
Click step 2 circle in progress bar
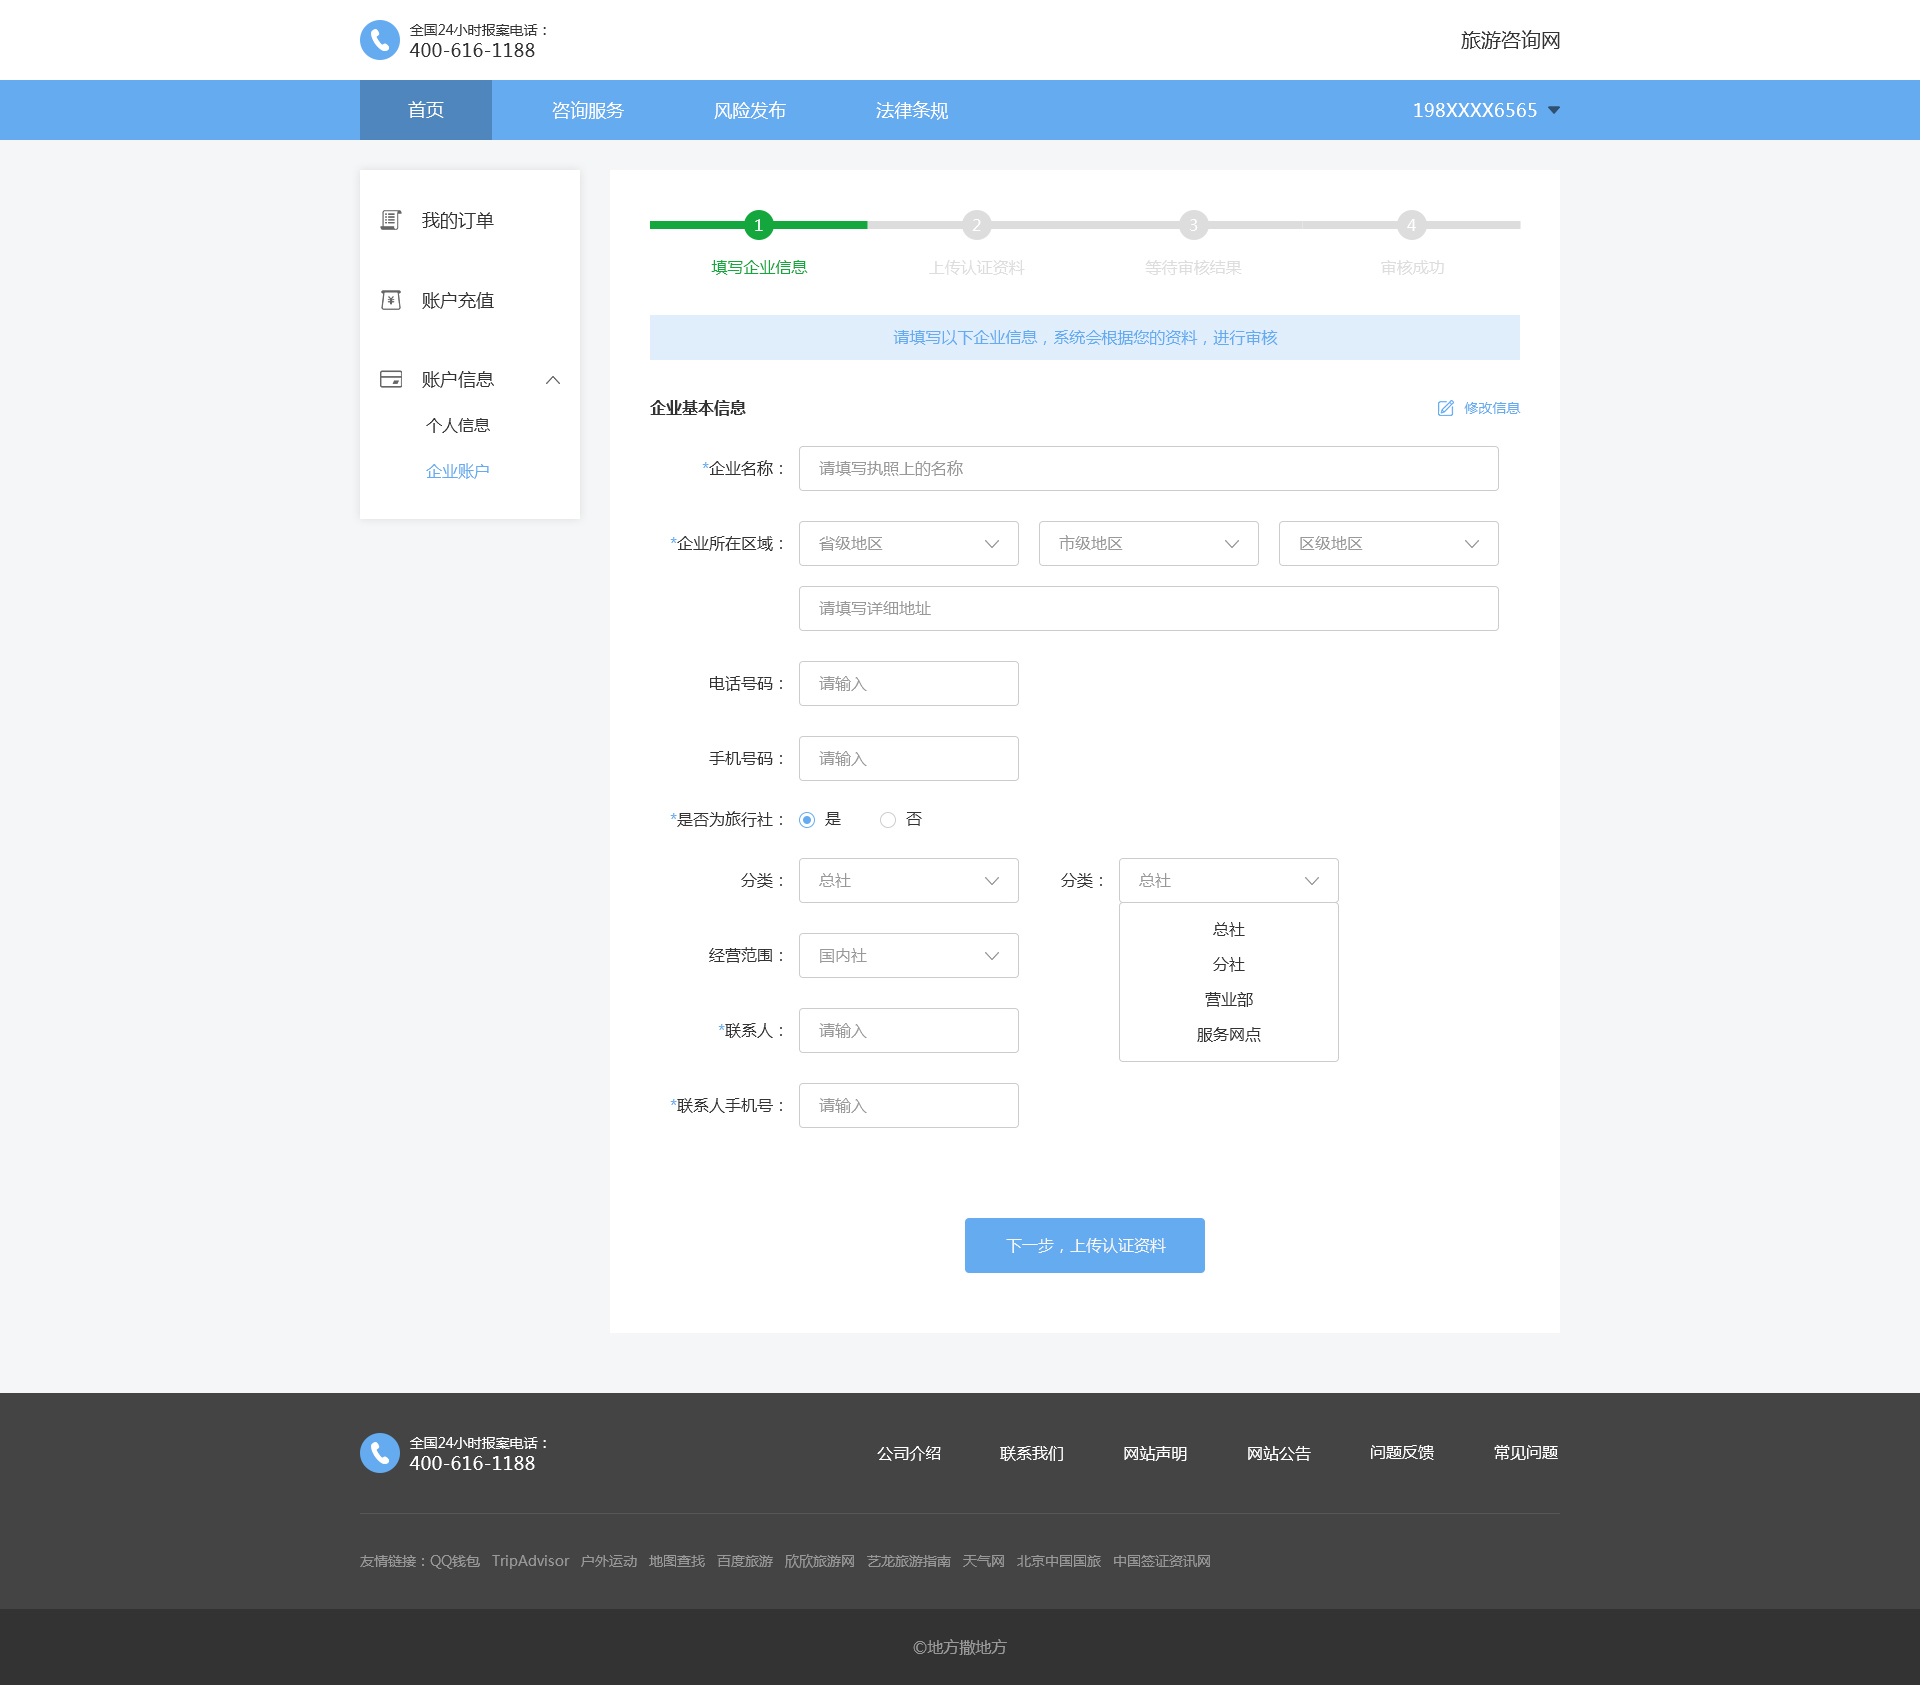(x=976, y=225)
